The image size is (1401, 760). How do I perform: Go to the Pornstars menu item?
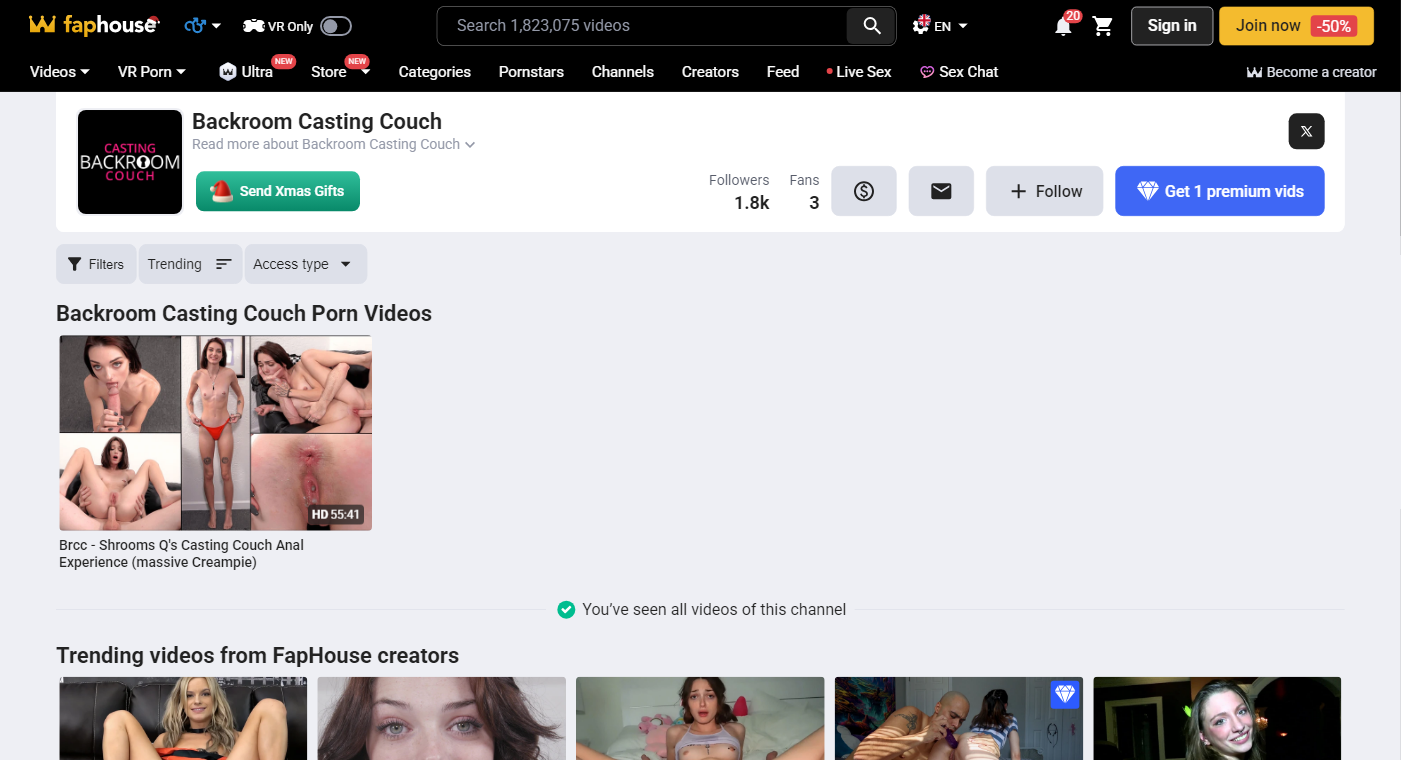(x=531, y=72)
